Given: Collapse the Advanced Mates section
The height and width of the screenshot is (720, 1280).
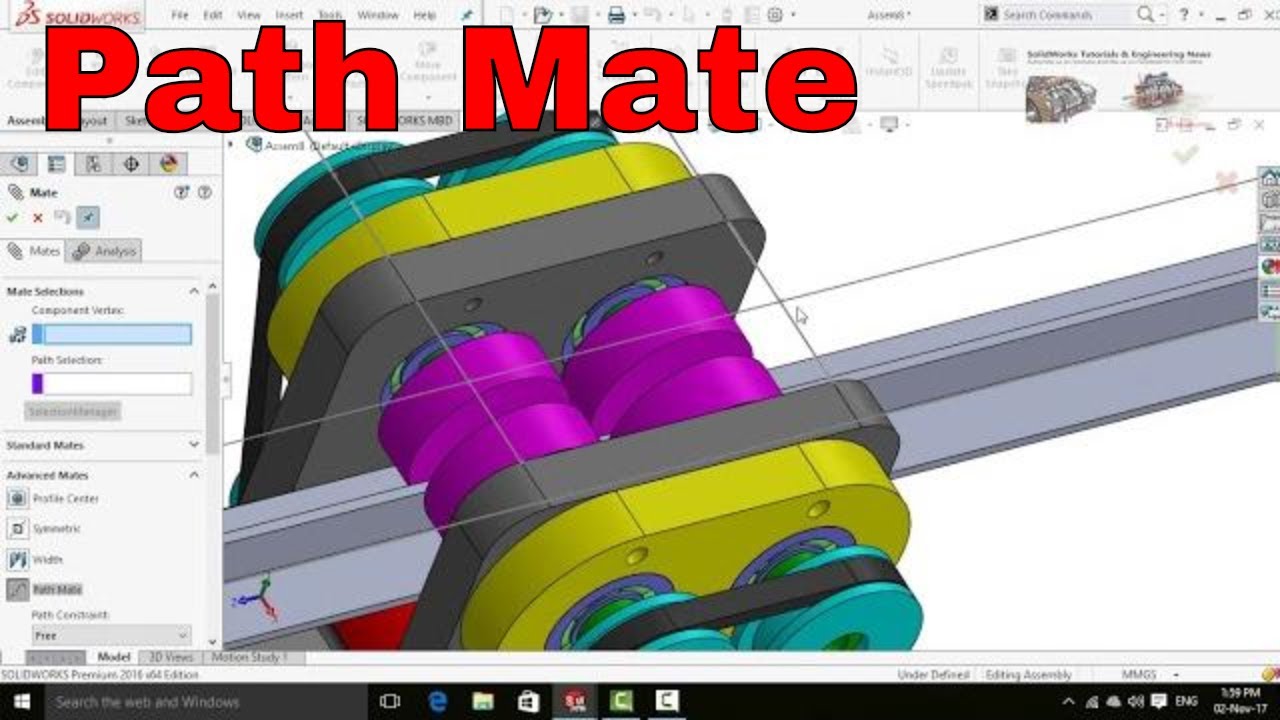Looking at the screenshot, I should 194,475.
